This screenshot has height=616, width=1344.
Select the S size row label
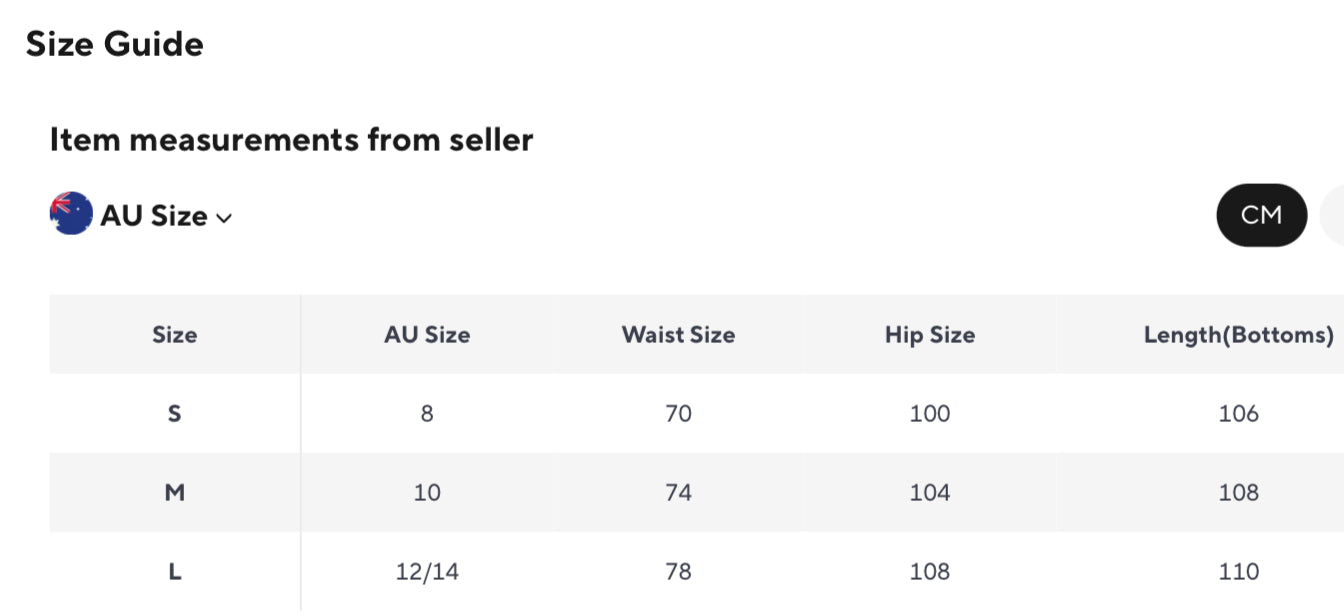tap(174, 413)
